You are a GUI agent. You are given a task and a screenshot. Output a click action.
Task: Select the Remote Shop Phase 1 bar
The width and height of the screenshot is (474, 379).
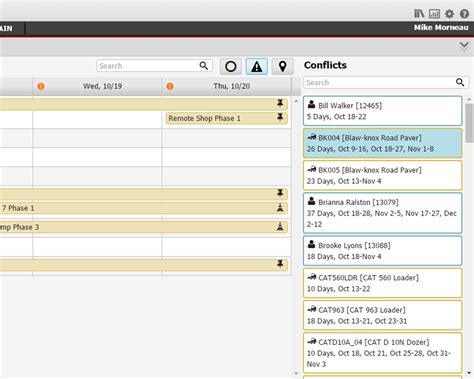[227, 118]
